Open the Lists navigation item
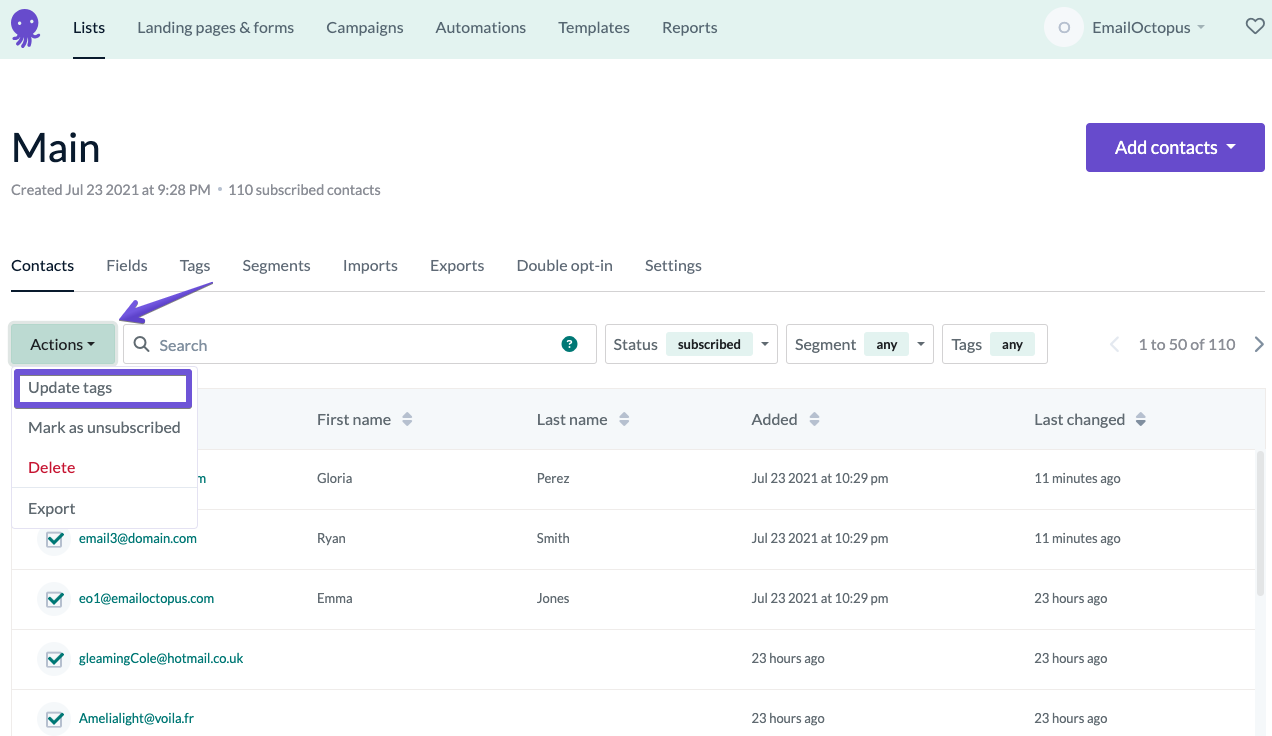 point(89,28)
